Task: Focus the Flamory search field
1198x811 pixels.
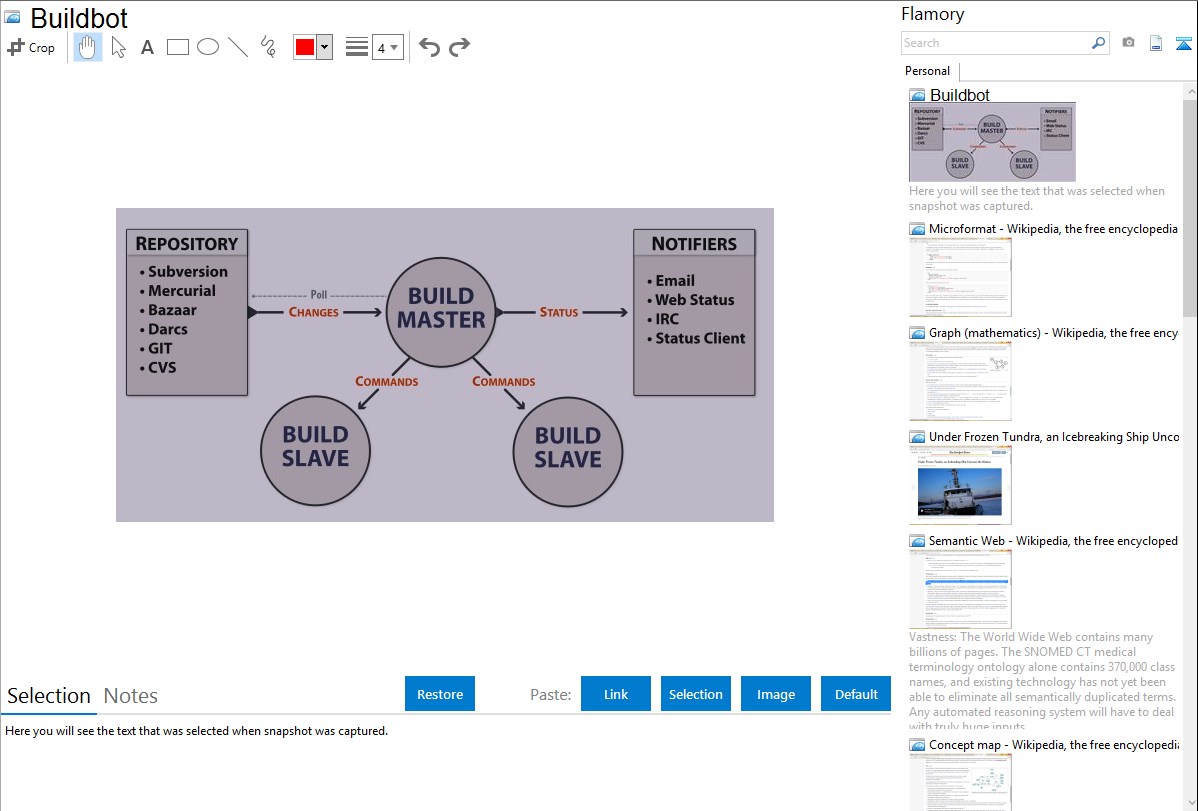Action: click(996, 43)
